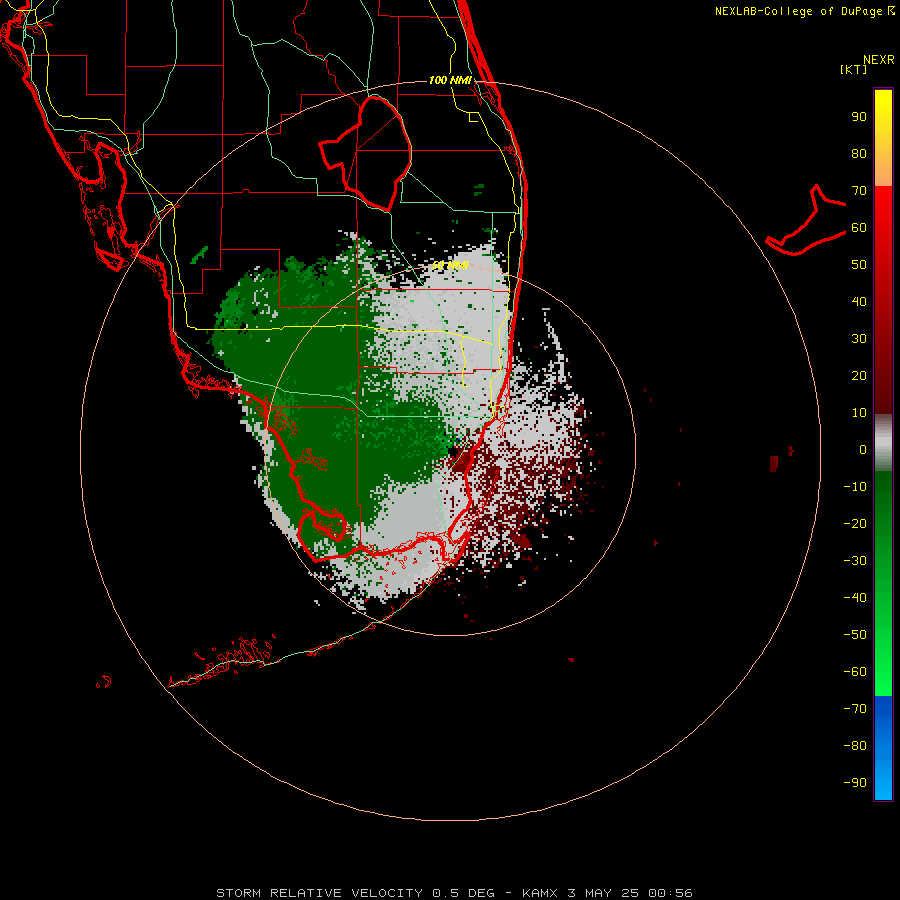Click the 10 value on velocity scale

(x=859, y=413)
